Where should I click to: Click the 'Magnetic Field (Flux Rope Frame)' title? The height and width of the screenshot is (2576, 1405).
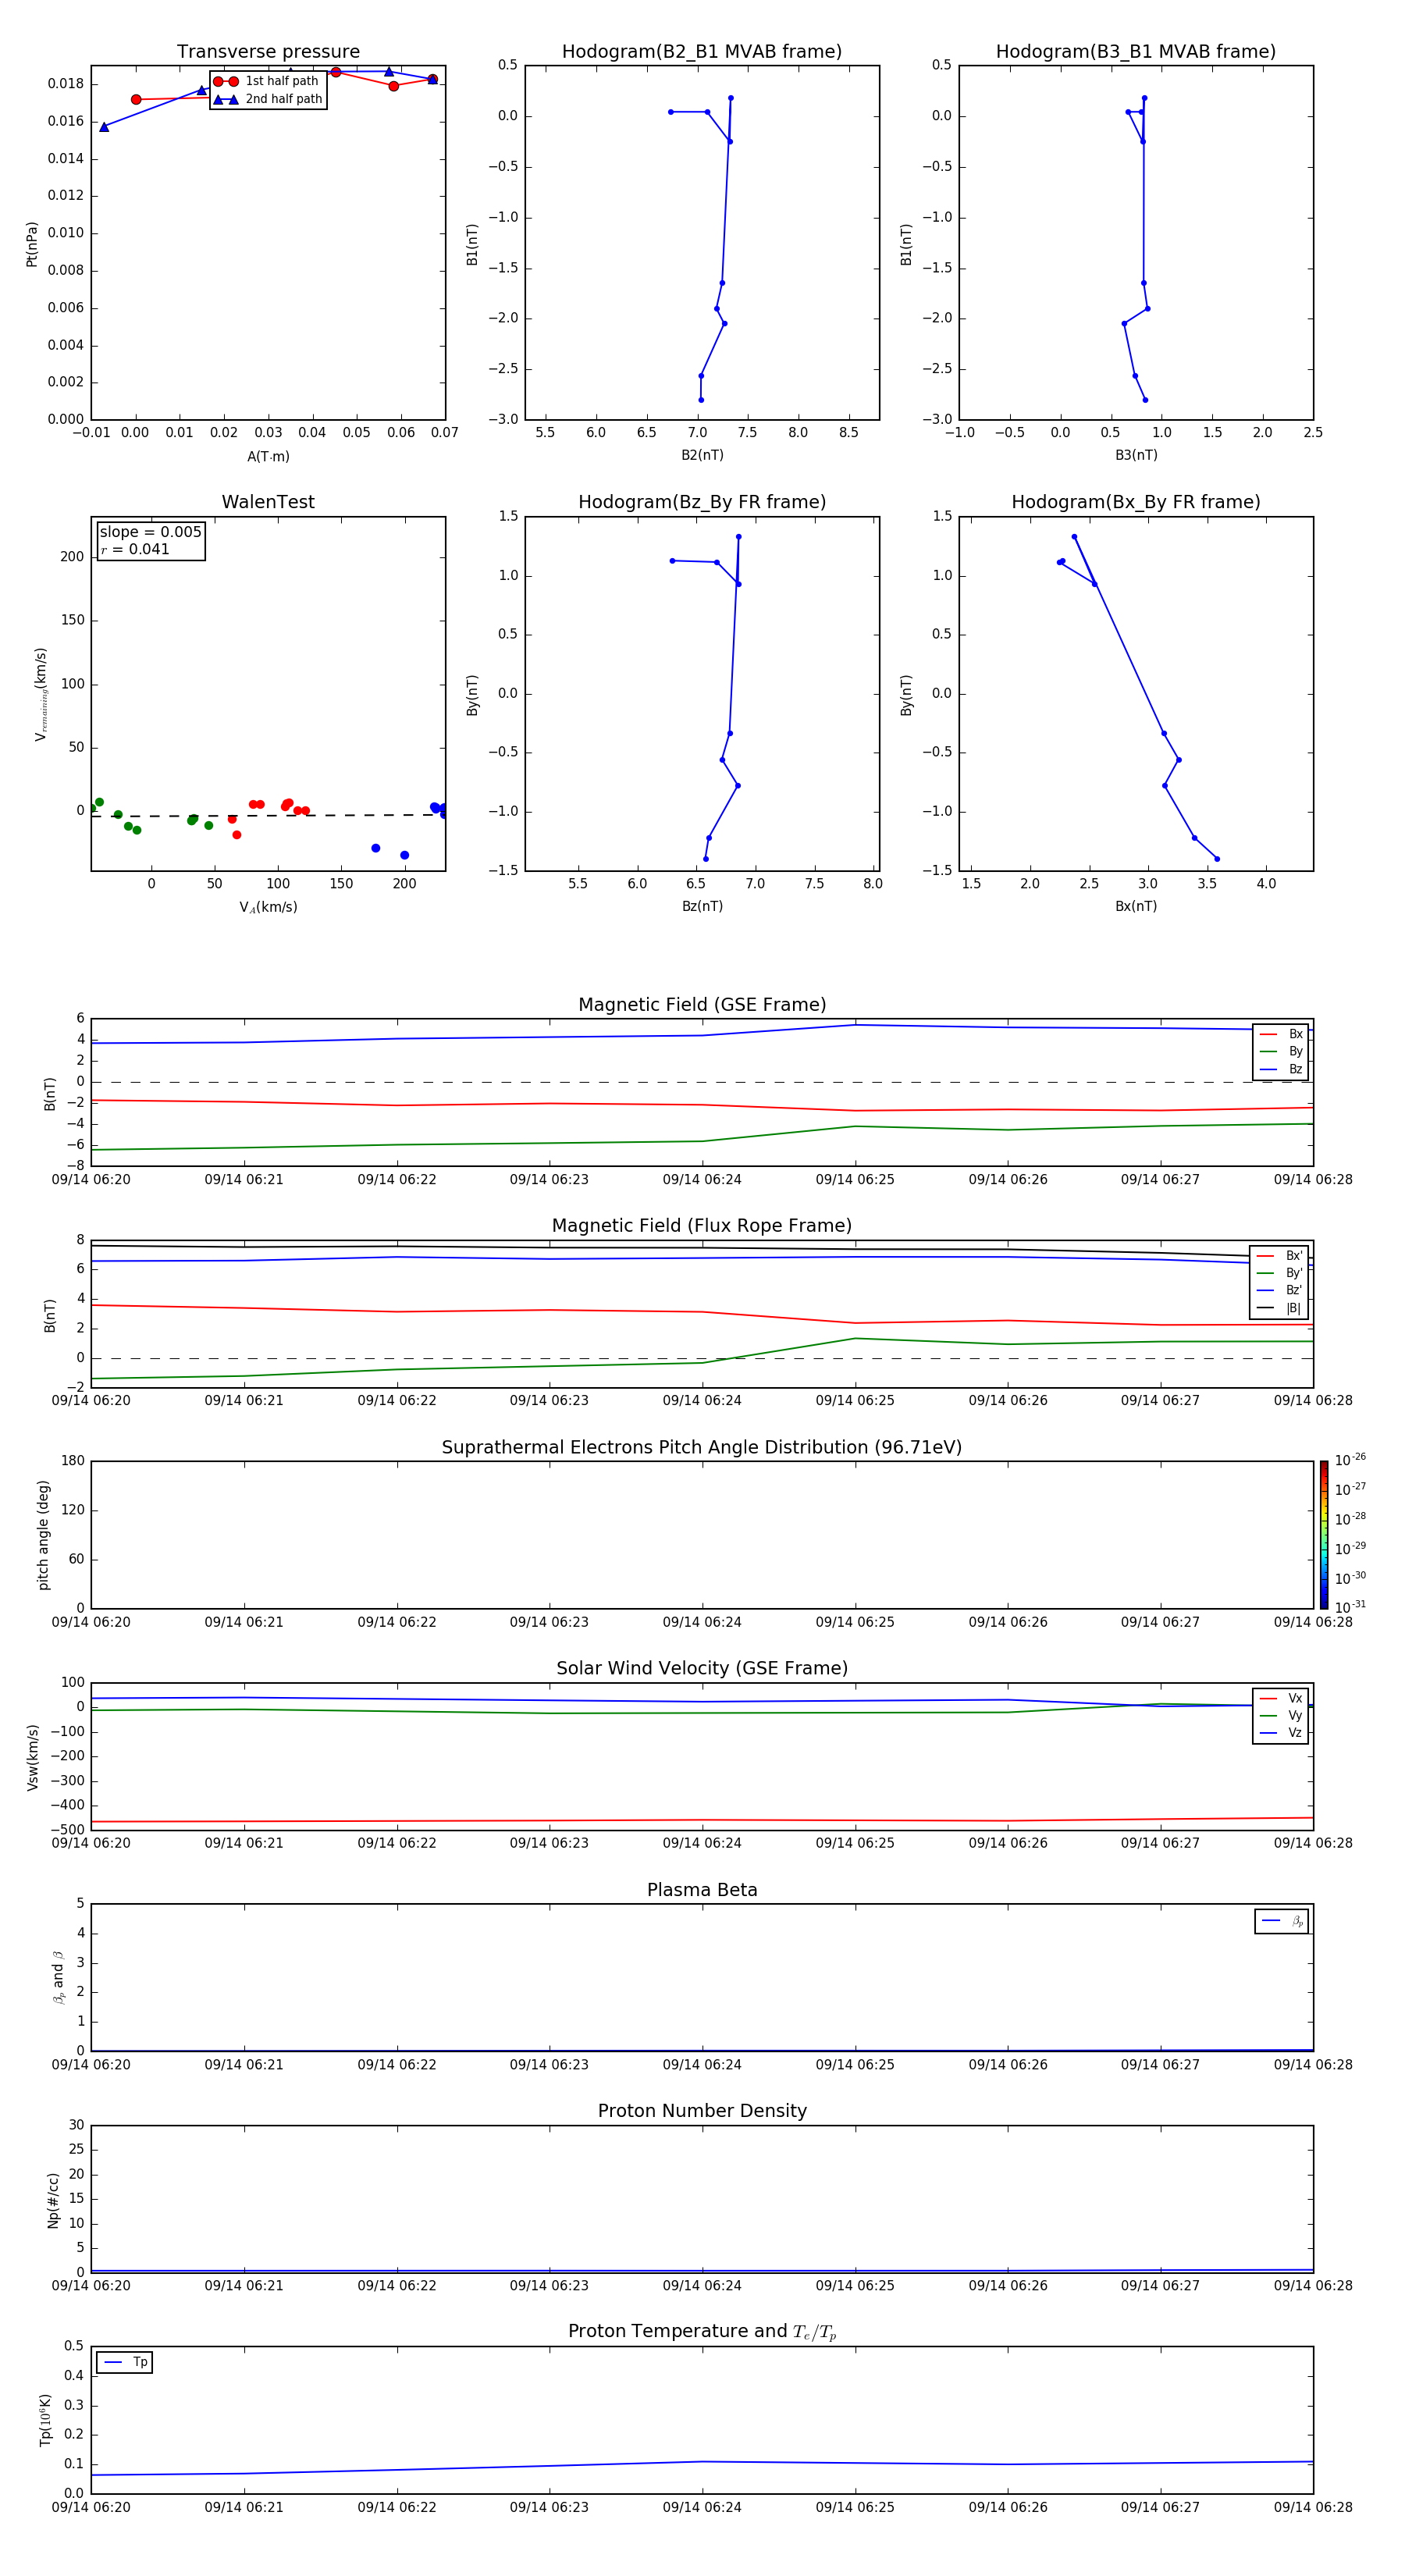tap(702, 1226)
